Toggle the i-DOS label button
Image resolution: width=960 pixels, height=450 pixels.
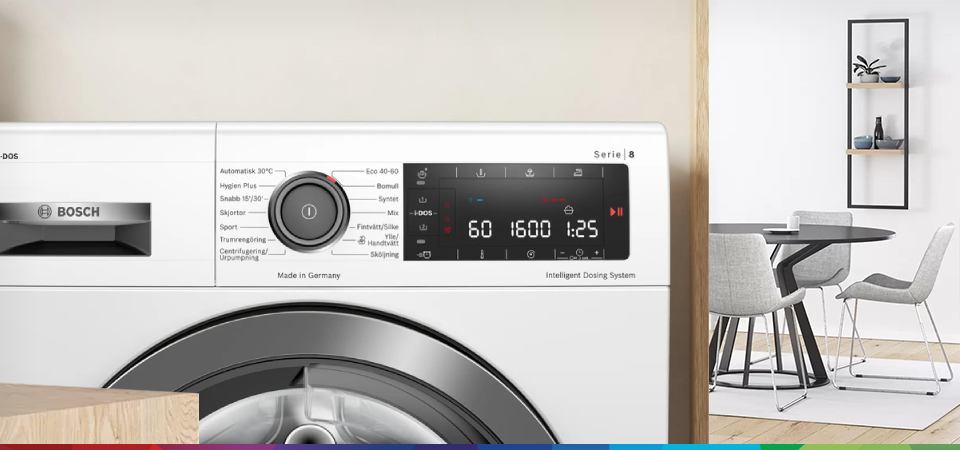pos(423,213)
